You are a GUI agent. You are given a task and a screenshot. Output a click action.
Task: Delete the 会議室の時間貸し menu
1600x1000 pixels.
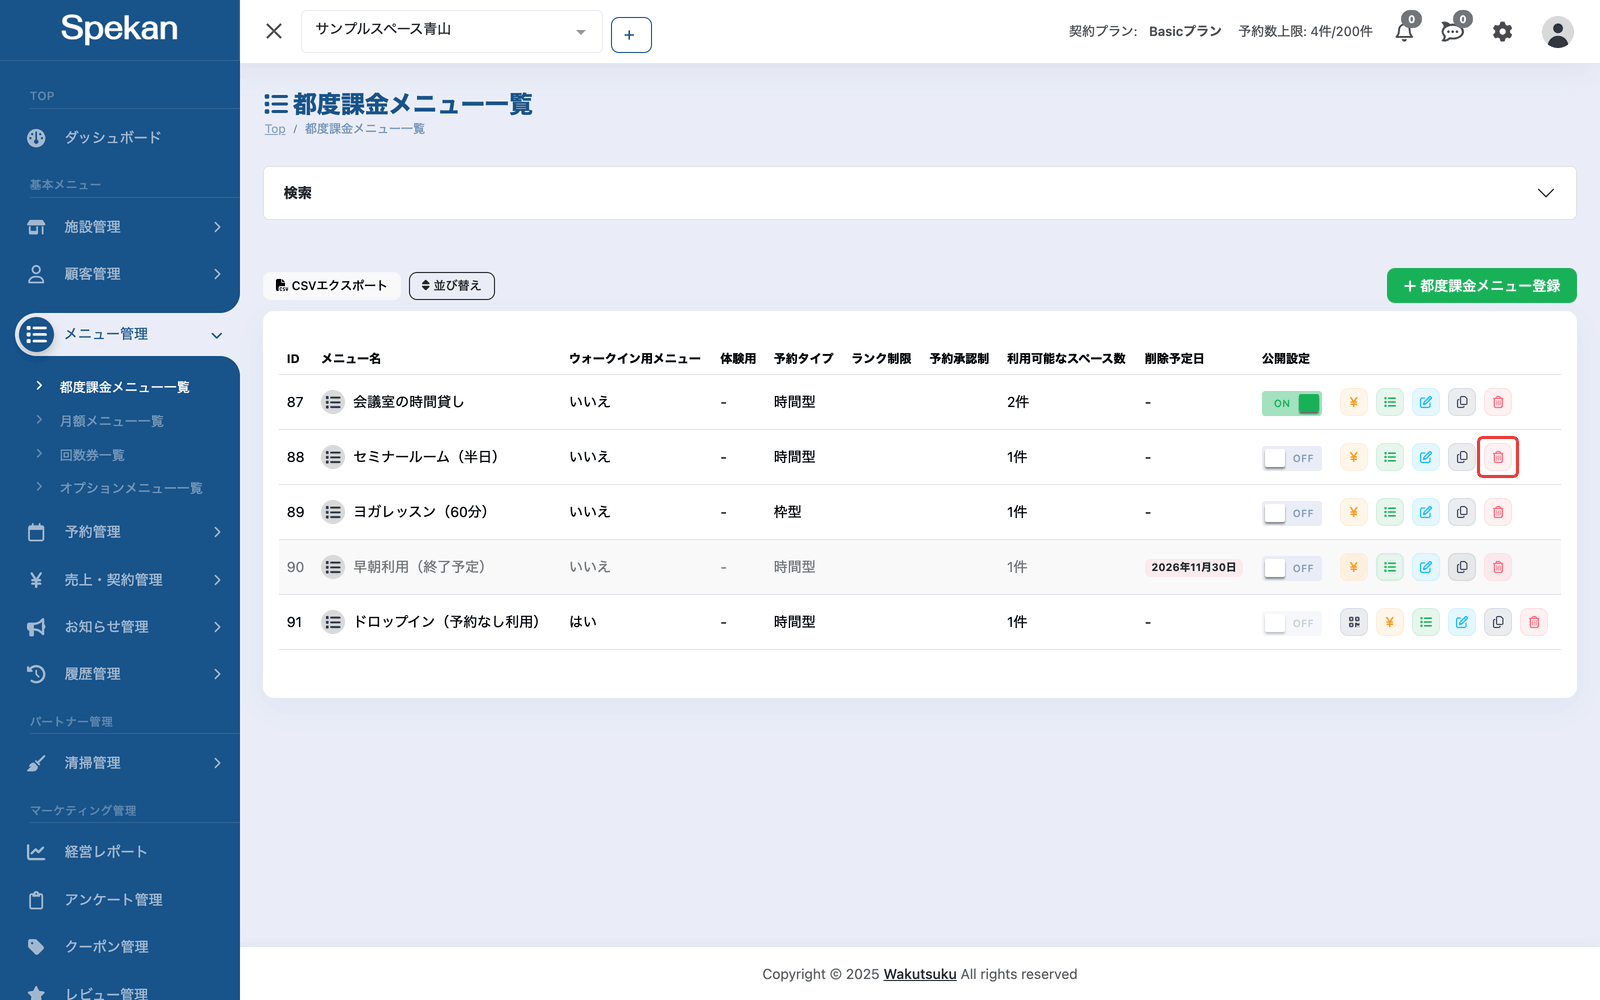(1498, 402)
